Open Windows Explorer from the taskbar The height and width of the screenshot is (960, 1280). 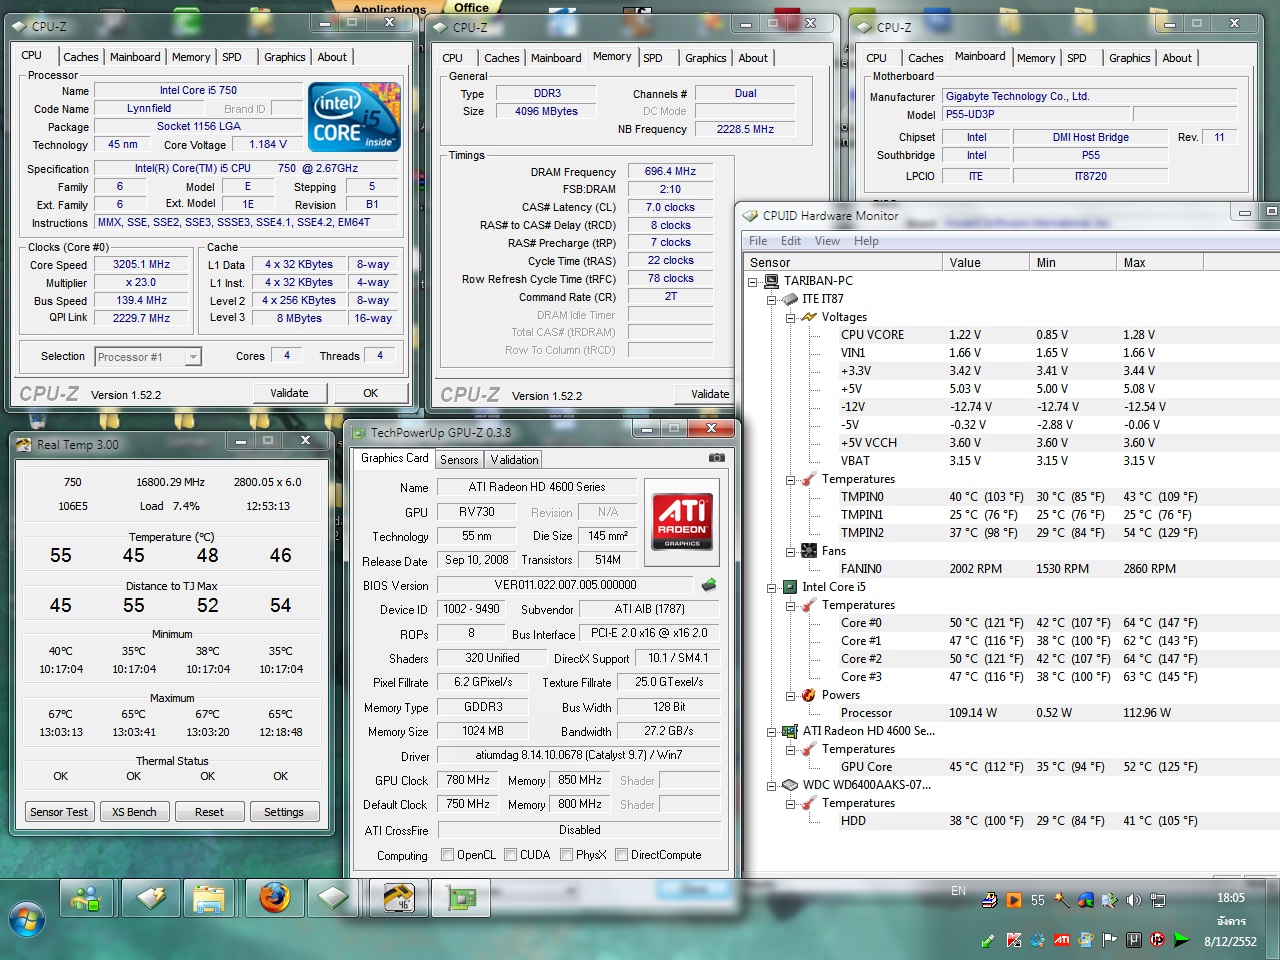[209, 899]
